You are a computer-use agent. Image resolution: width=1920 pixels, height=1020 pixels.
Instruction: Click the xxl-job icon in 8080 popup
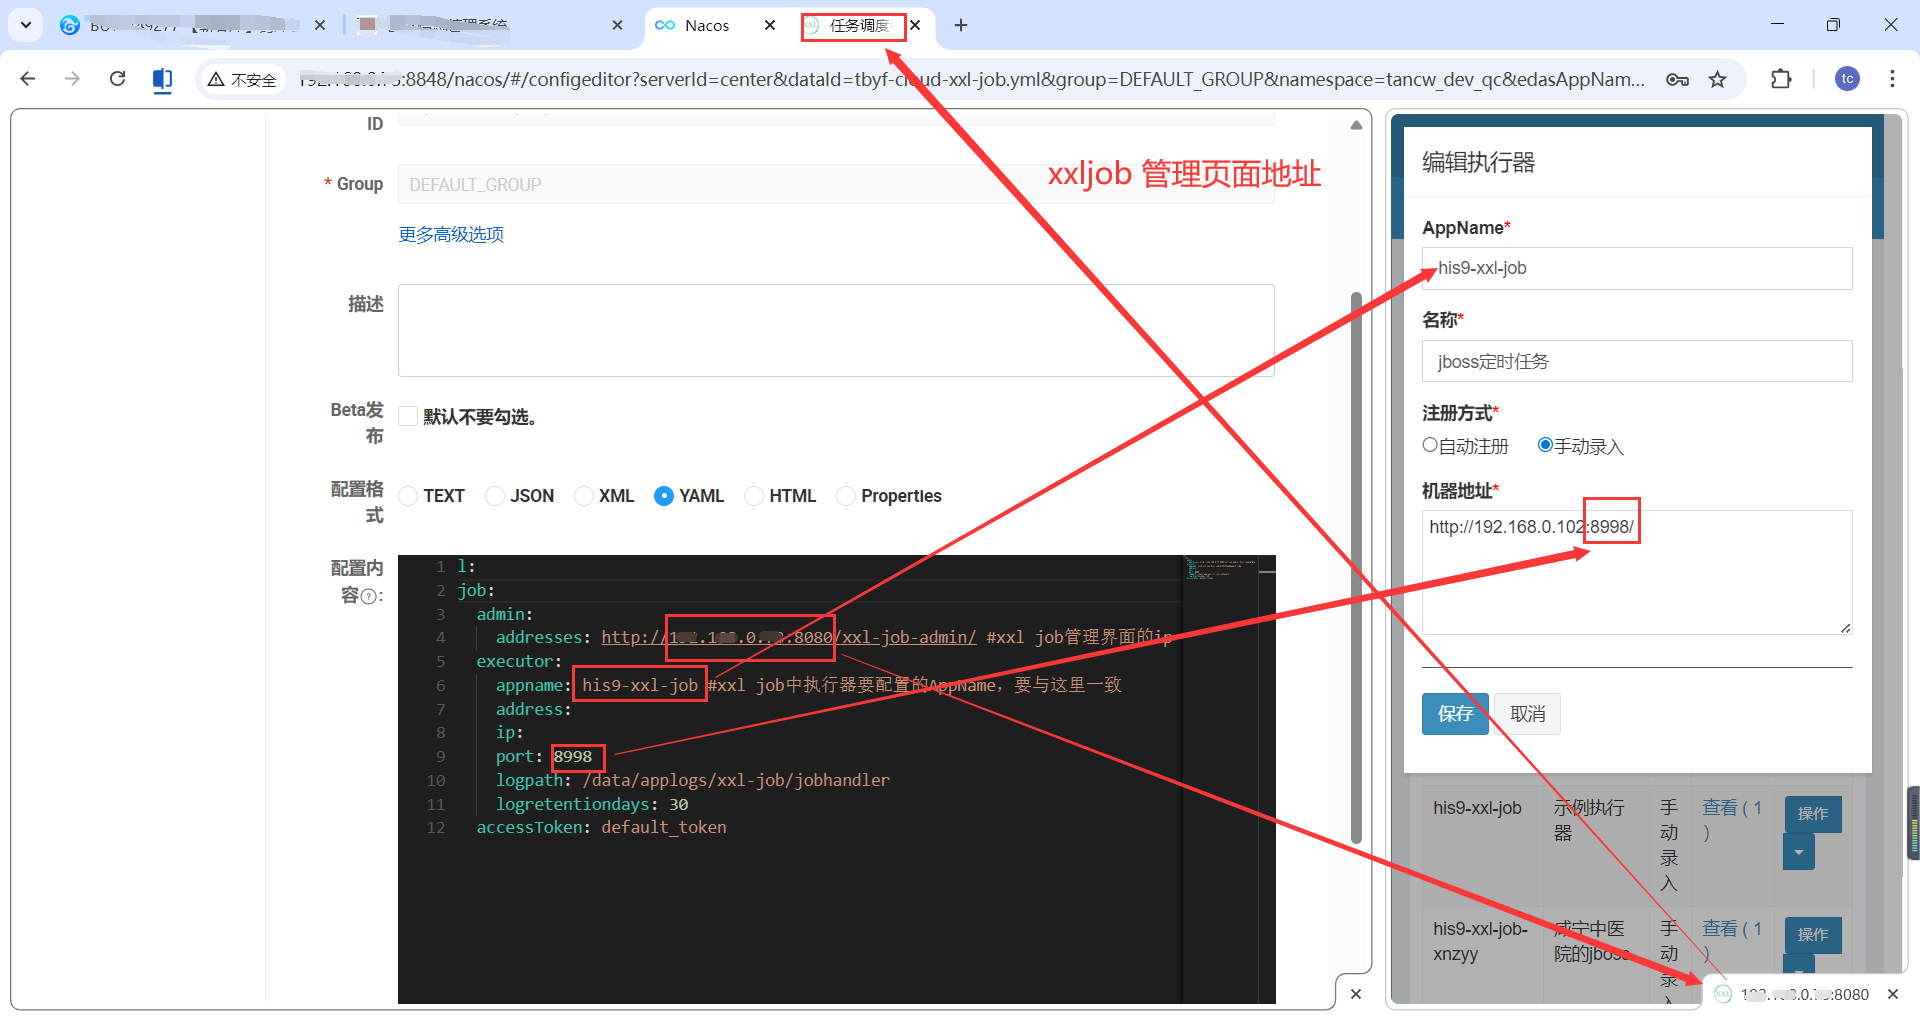(x=1723, y=994)
